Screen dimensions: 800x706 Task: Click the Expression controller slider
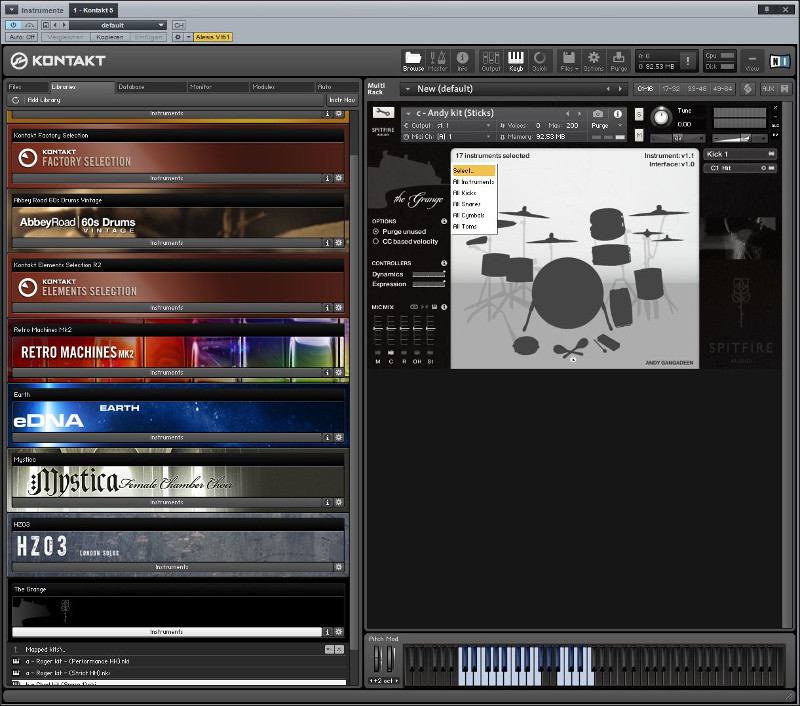point(429,284)
